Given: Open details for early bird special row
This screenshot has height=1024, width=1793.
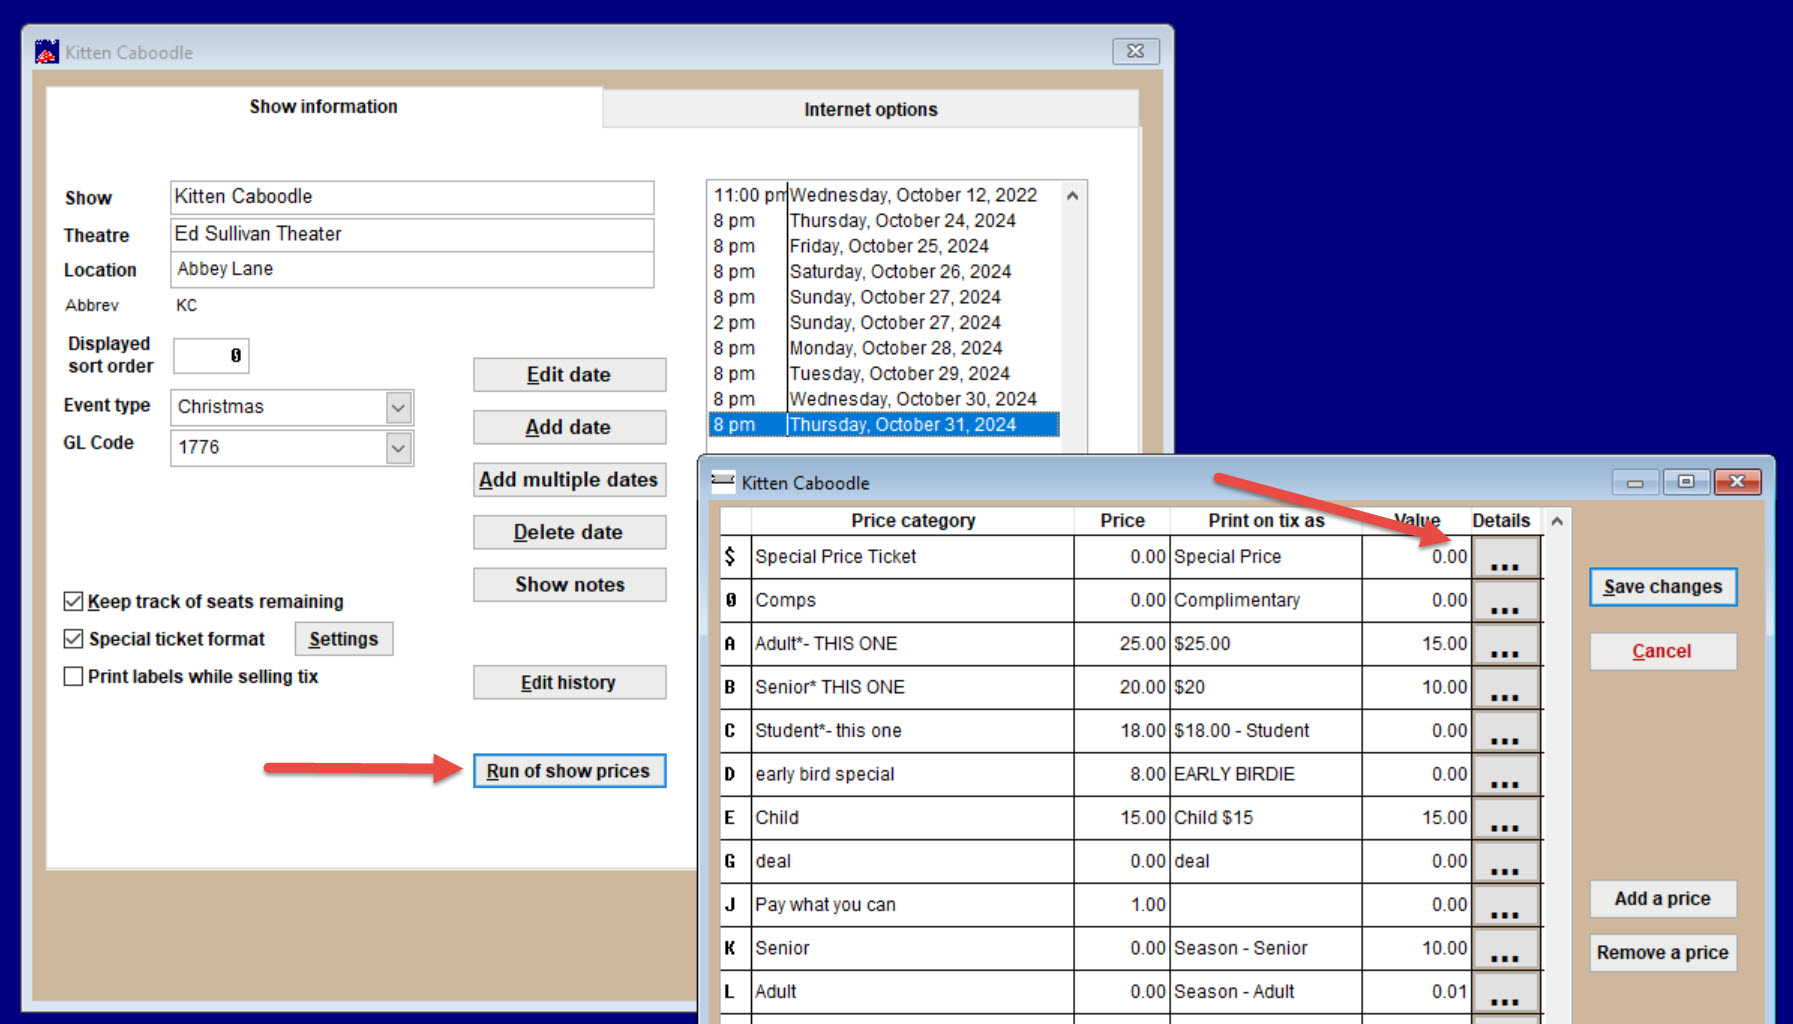Looking at the screenshot, I should coord(1505,774).
